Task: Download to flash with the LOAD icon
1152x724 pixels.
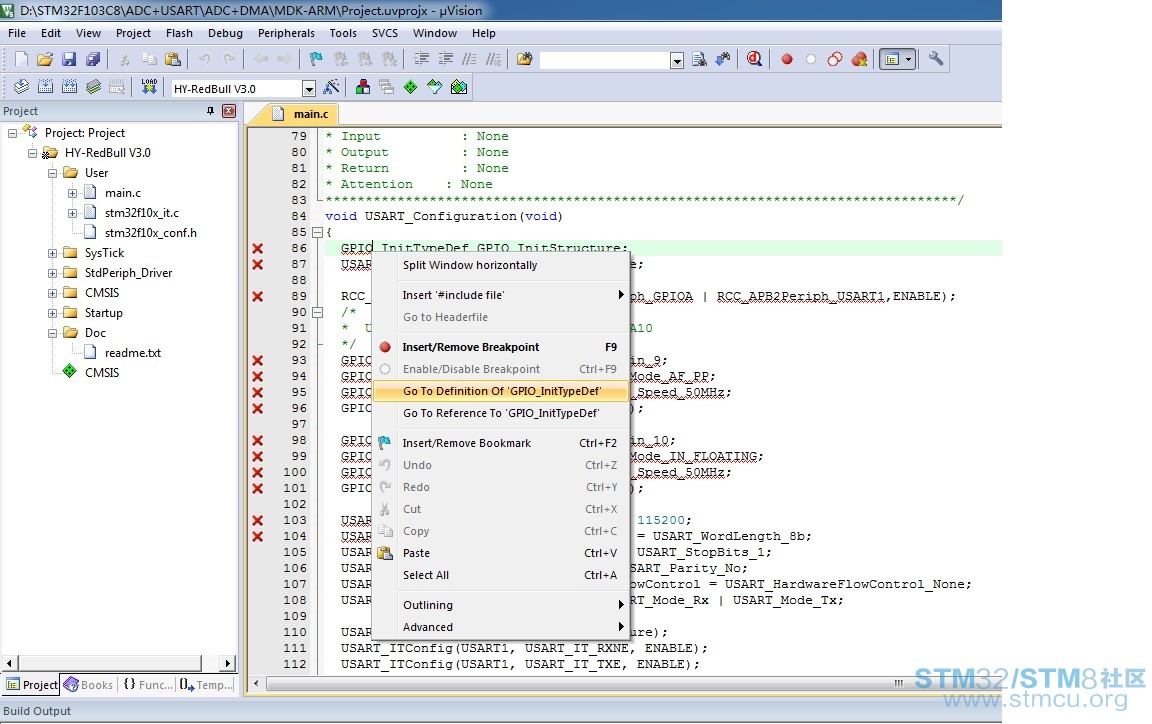Action: [149, 87]
